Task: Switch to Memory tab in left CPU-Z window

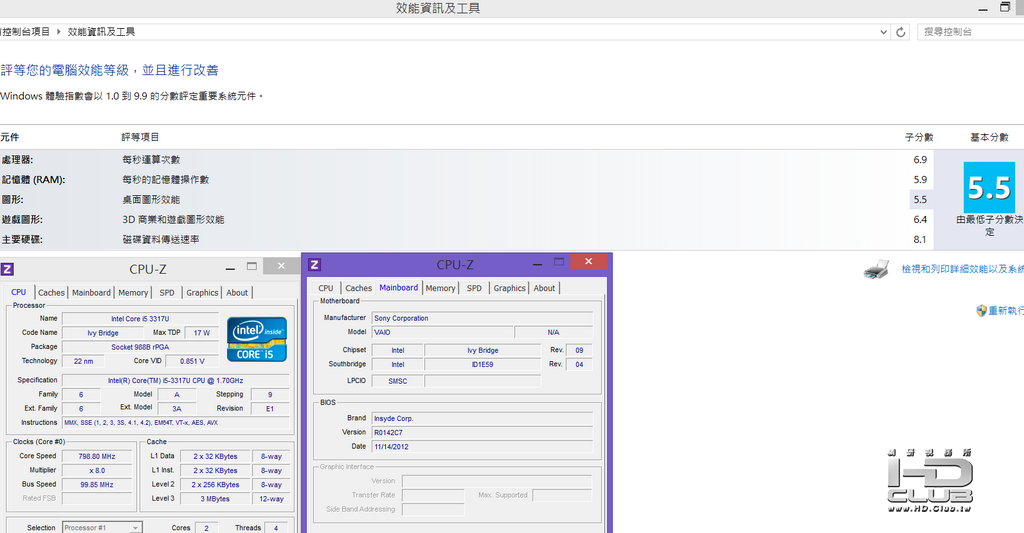Action: pos(133,293)
